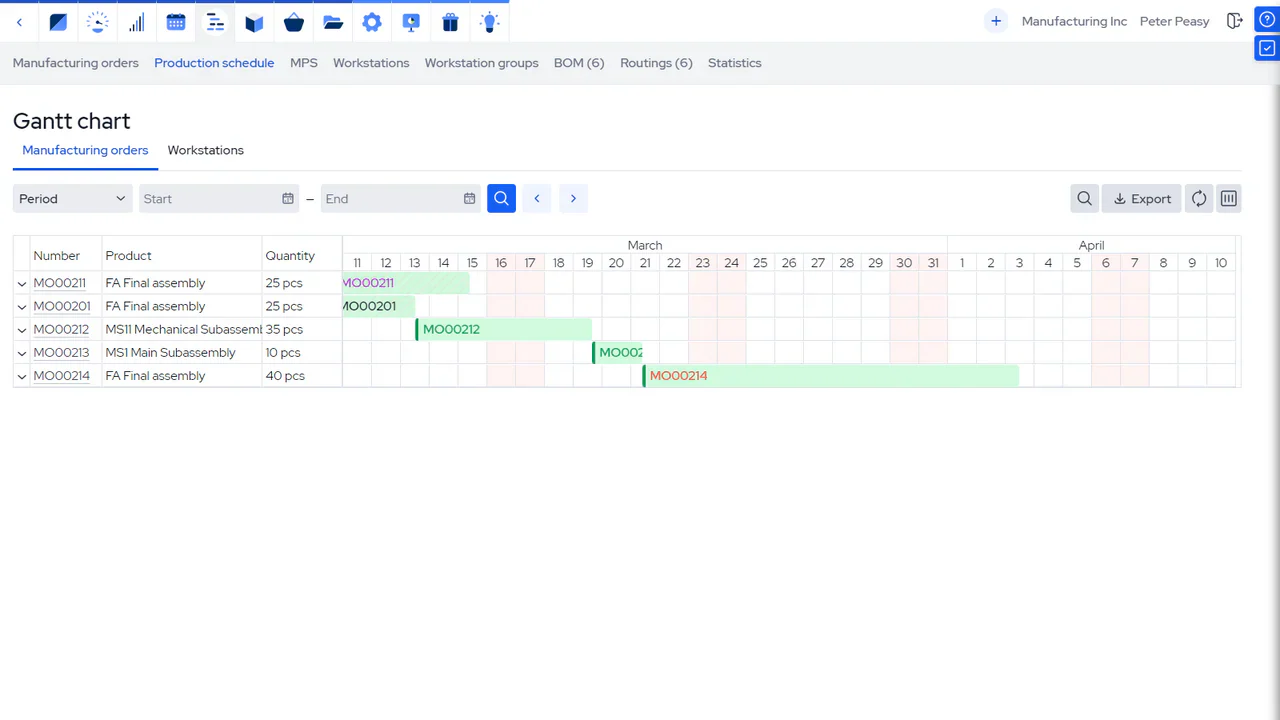Open the stock book icon

click(x=255, y=22)
